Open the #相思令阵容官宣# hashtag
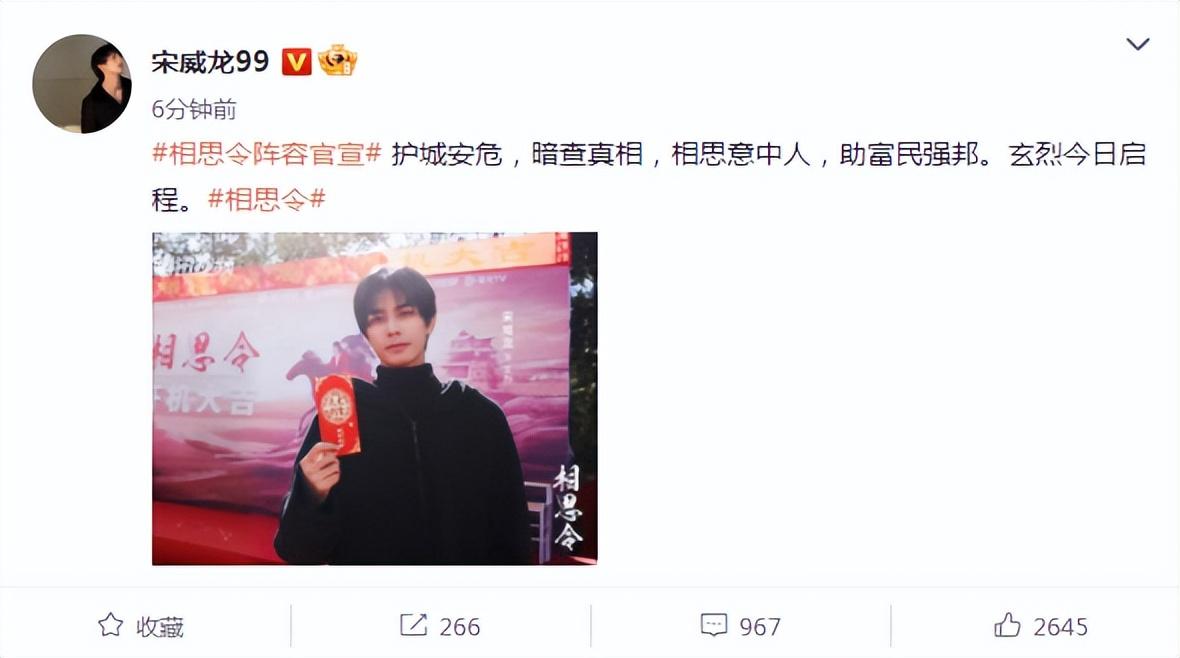This screenshot has height=658, width=1180. coord(267,154)
